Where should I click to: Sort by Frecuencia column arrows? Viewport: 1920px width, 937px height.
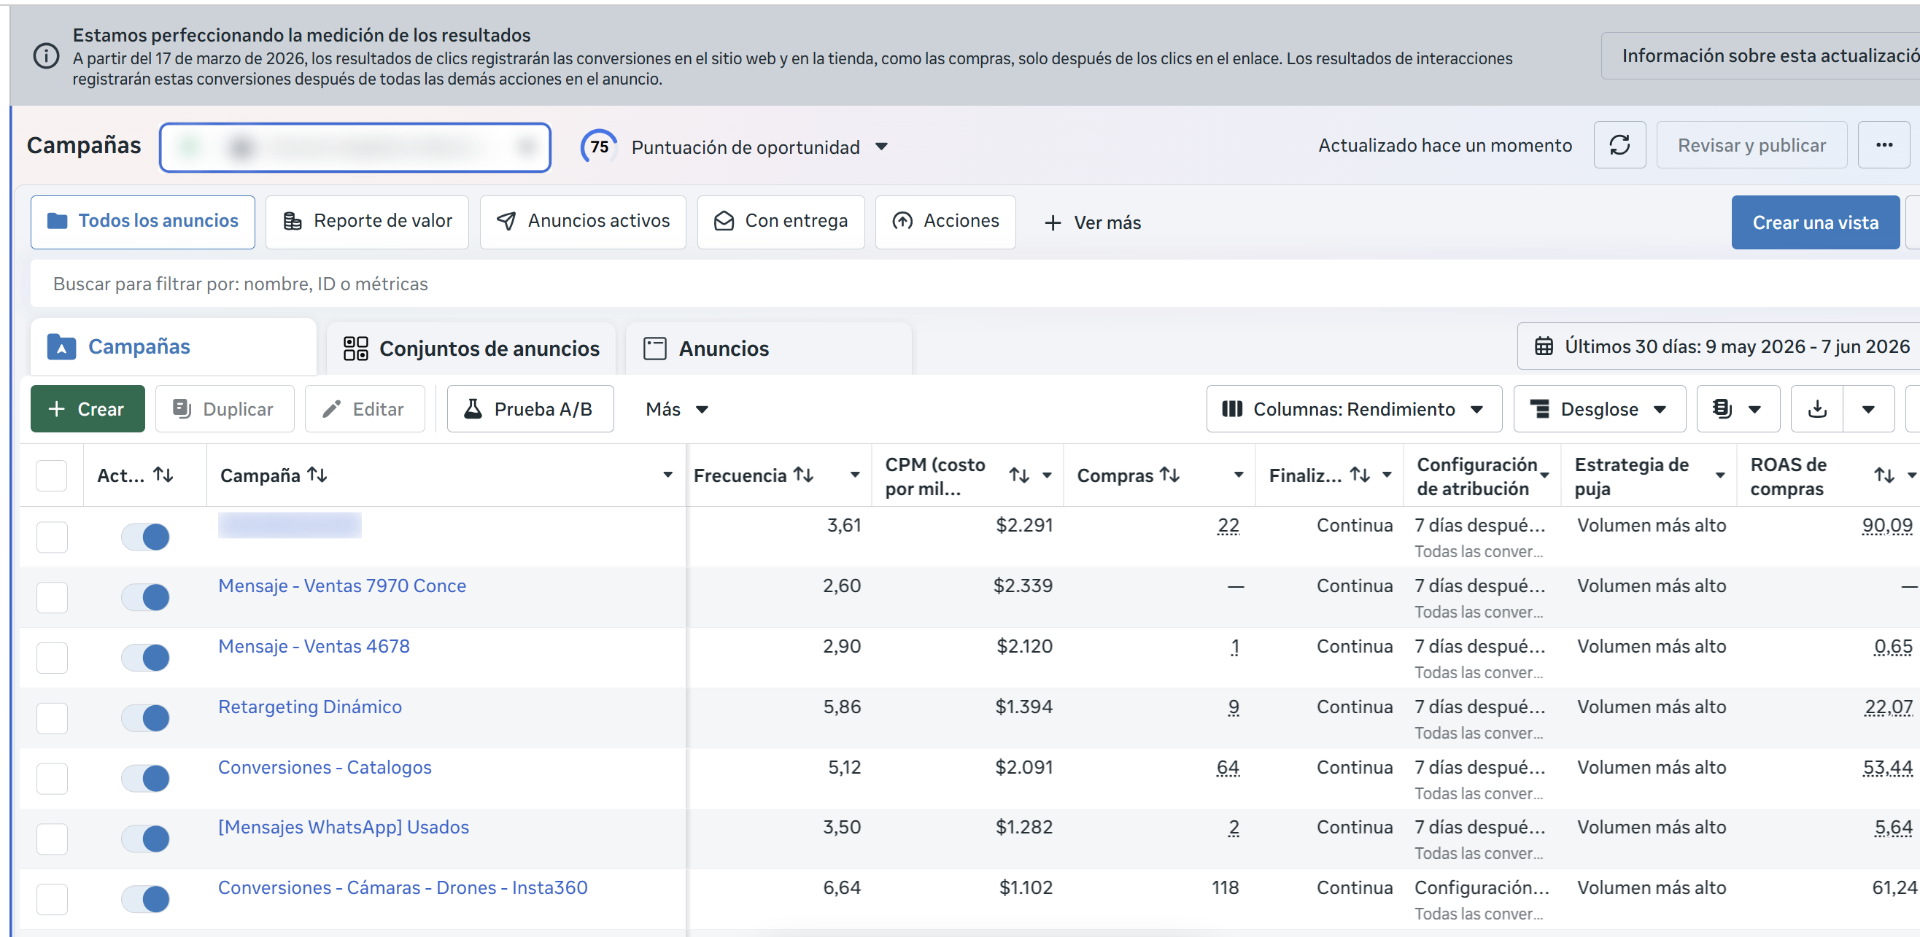[x=804, y=475]
